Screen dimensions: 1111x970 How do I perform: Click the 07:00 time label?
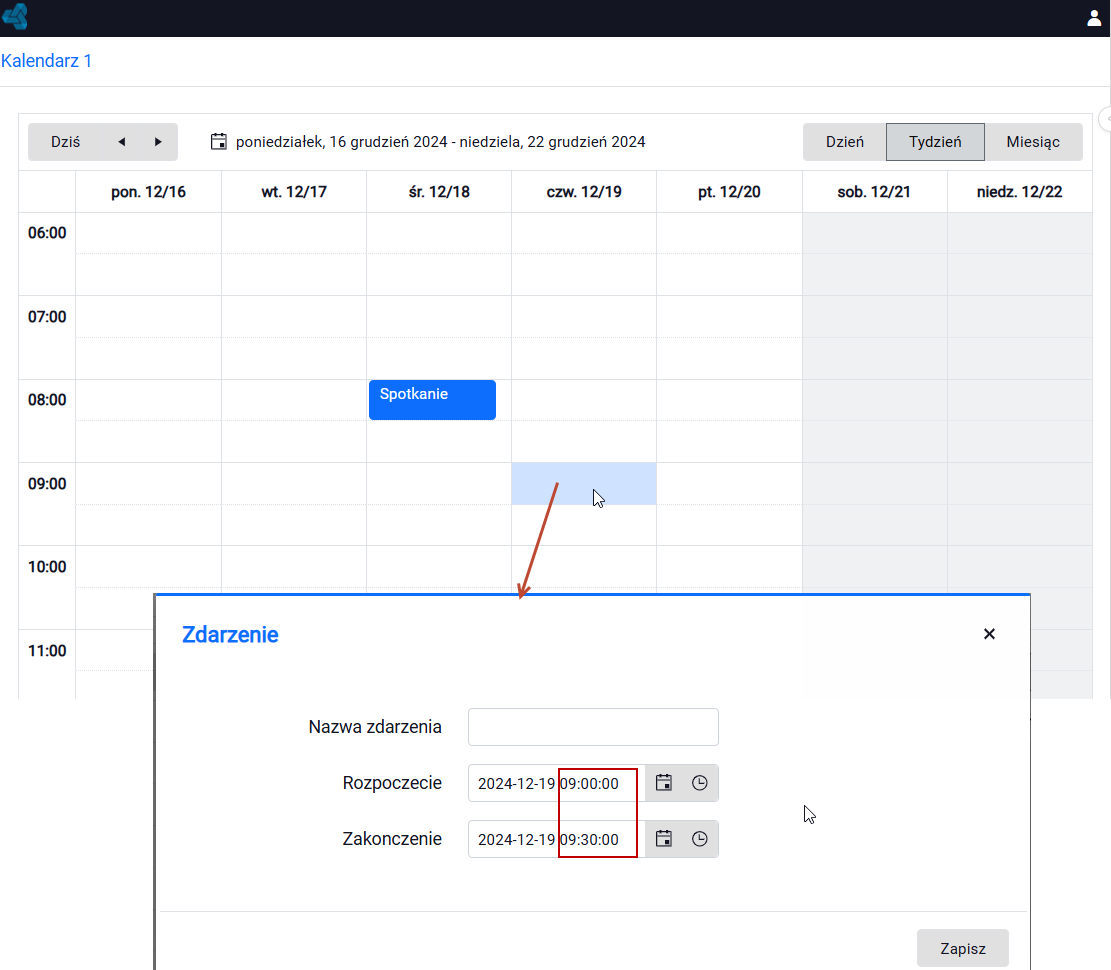point(47,317)
